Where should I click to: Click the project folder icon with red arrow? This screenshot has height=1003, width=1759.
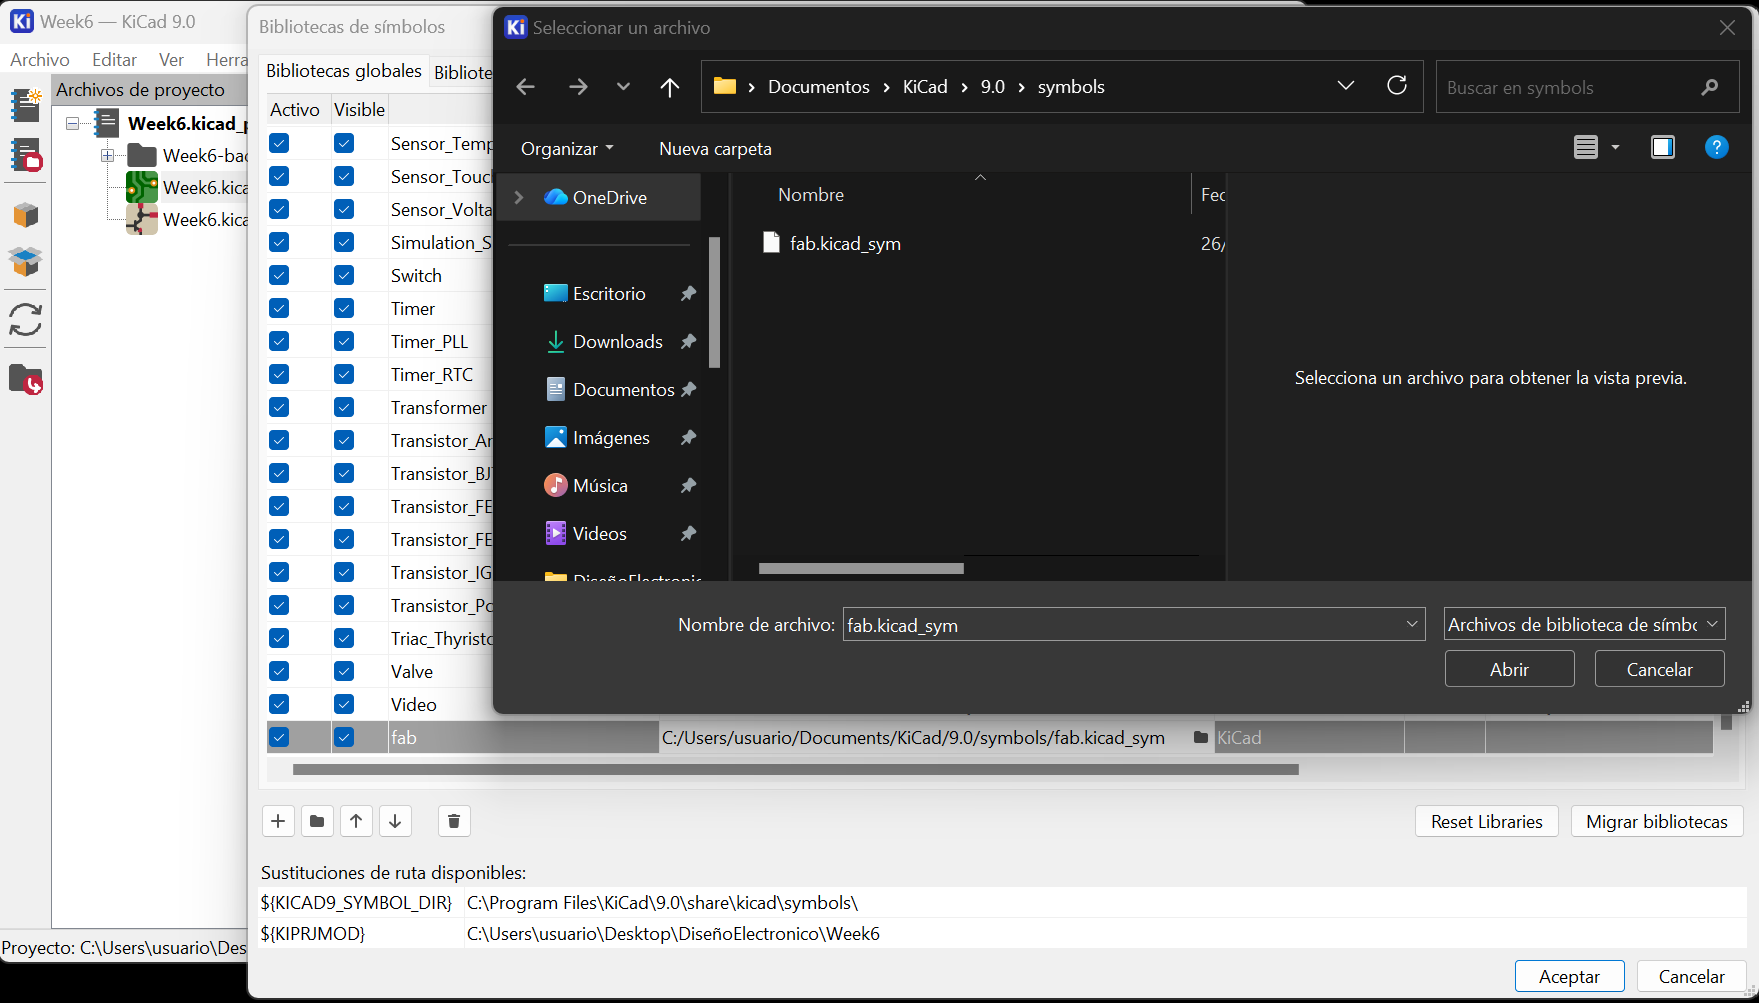click(x=25, y=379)
